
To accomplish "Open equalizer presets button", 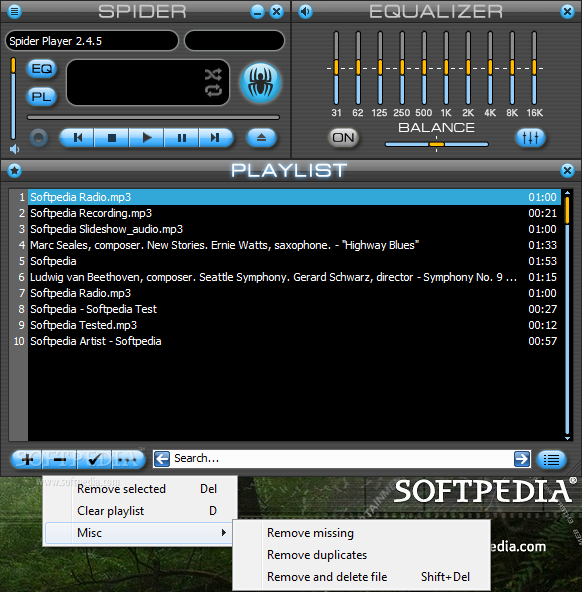I will (530, 137).
